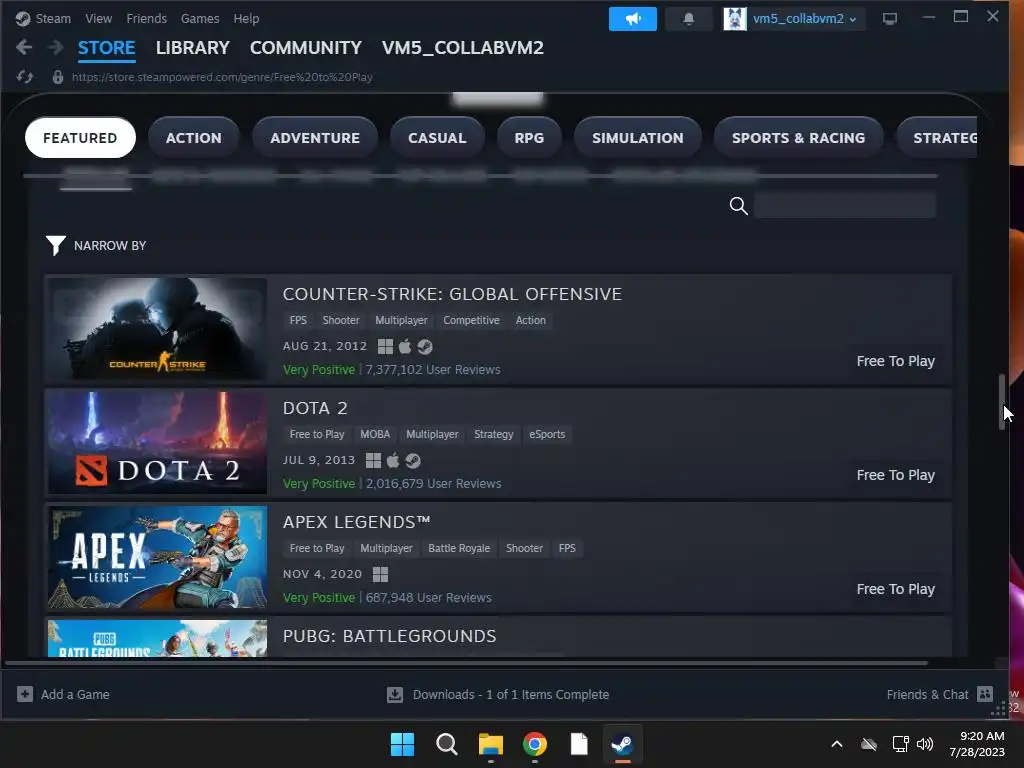
Task: Go forward with the forward arrow
Action: point(56,47)
